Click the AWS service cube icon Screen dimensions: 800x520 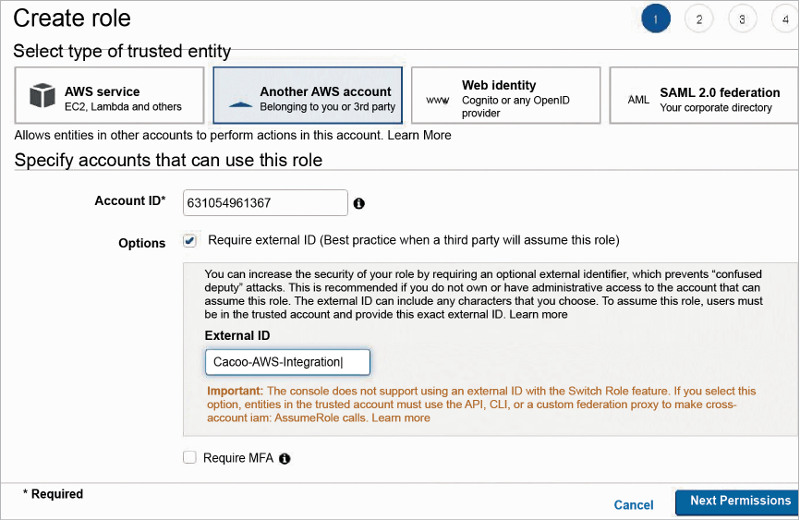point(41,96)
